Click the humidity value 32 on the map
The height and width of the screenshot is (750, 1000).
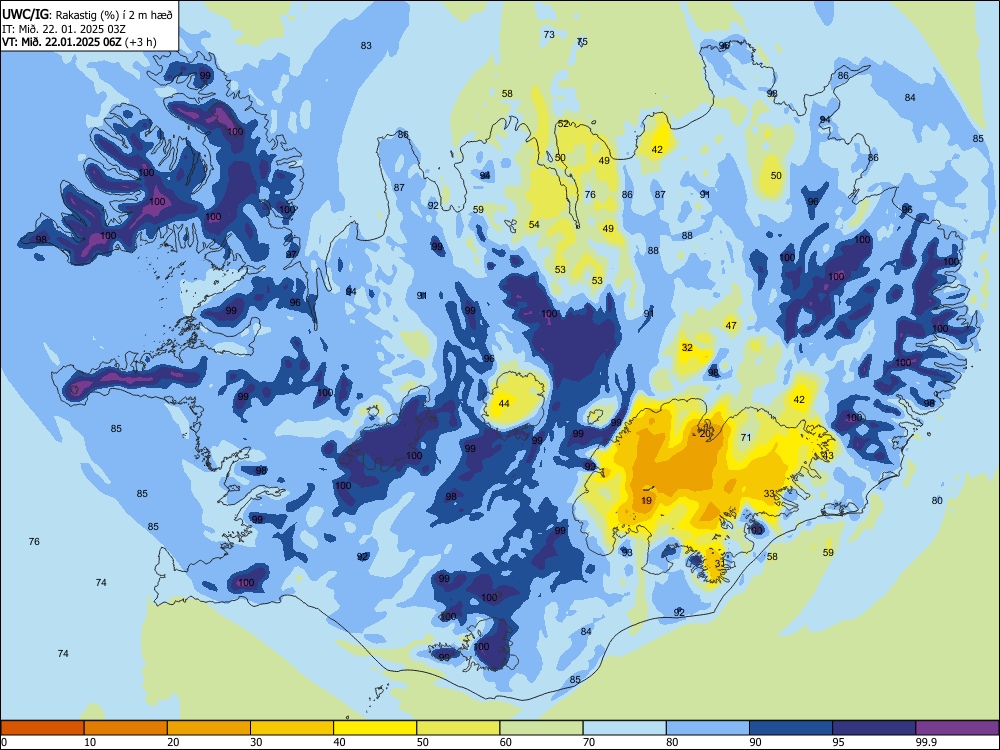coord(687,348)
